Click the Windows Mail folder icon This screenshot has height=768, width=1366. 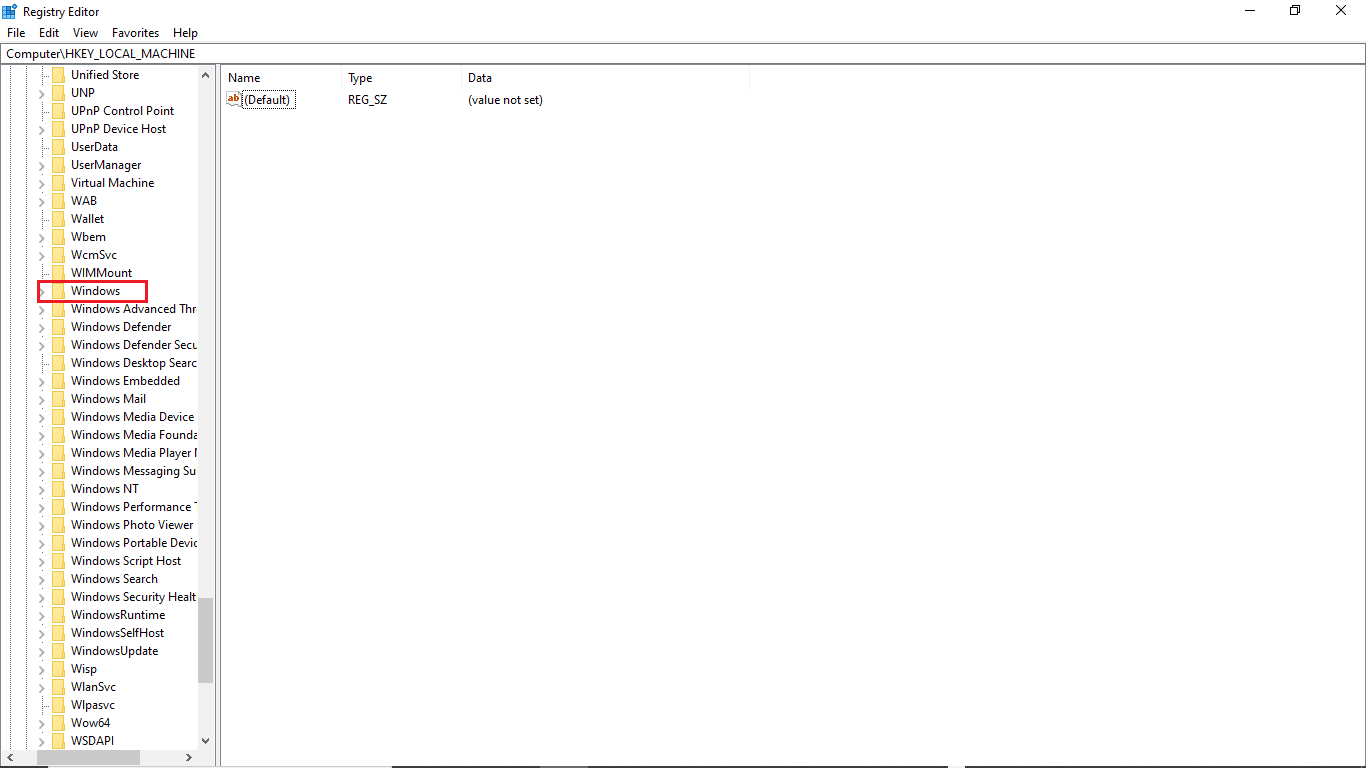tap(58, 399)
